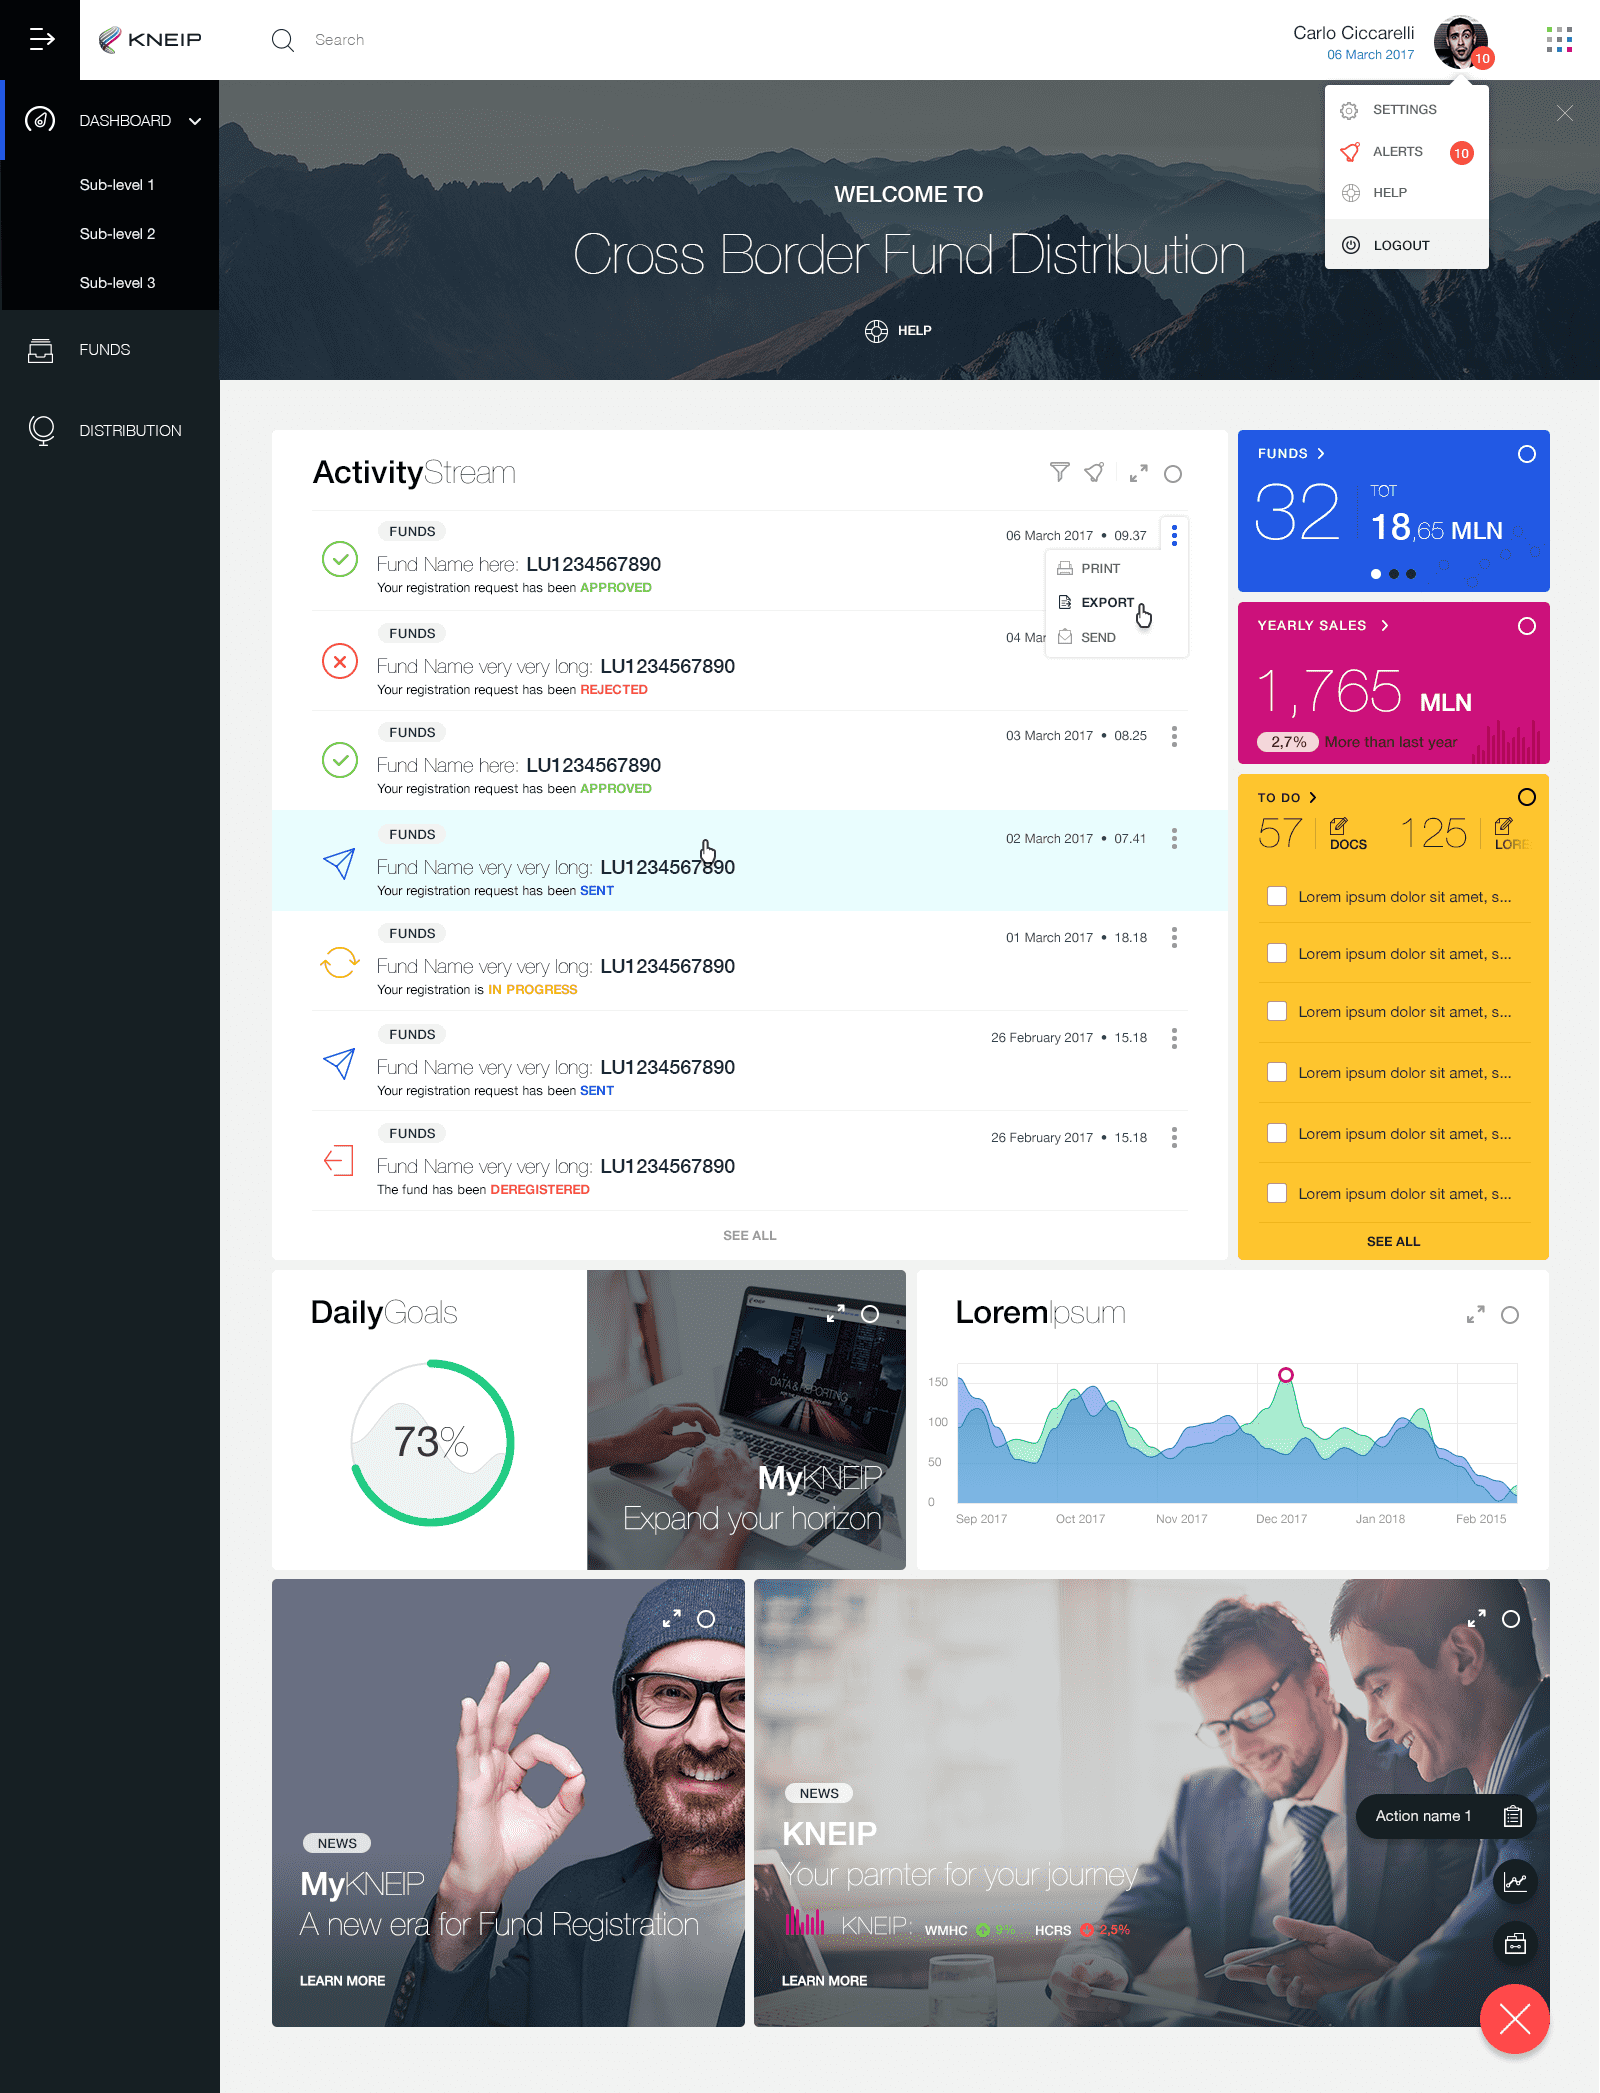Click the Action name 1 button

point(1445,1816)
